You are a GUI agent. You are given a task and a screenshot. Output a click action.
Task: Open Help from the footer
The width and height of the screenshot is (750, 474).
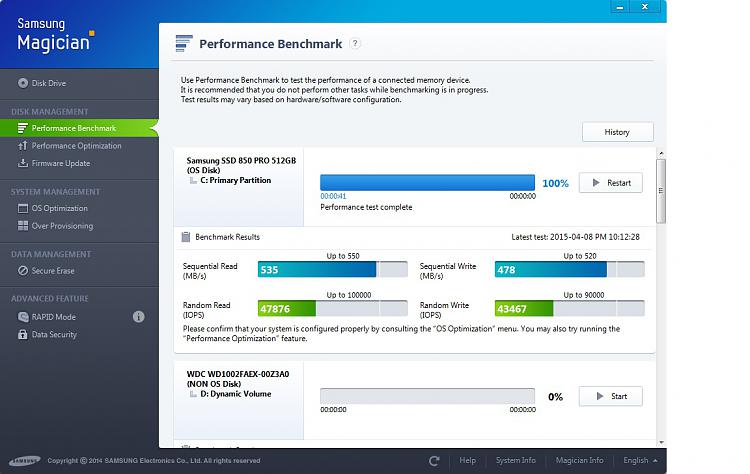pos(467,460)
